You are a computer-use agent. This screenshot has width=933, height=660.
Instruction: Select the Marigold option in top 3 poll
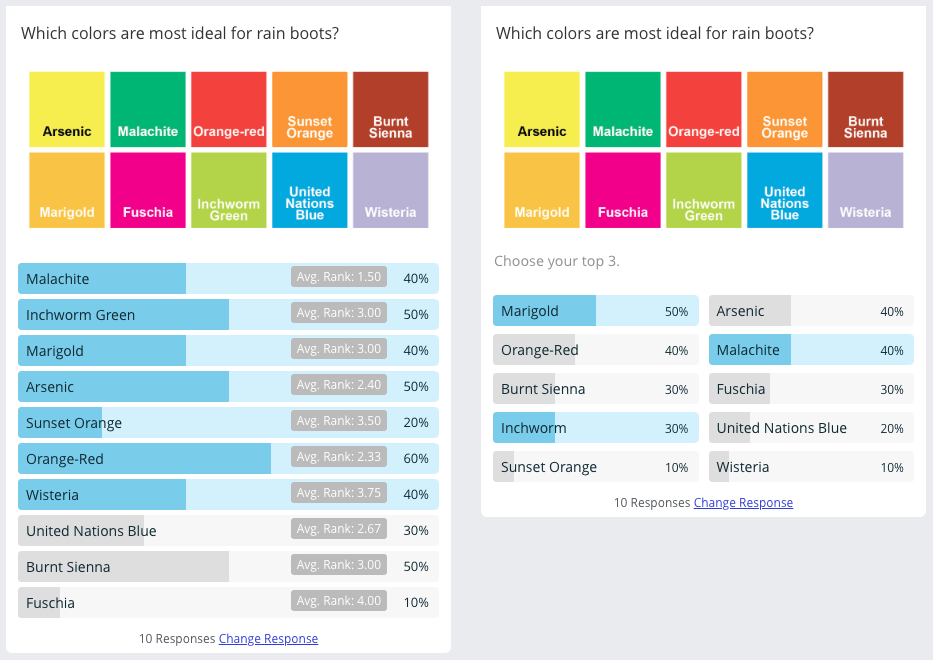[x=595, y=311]
